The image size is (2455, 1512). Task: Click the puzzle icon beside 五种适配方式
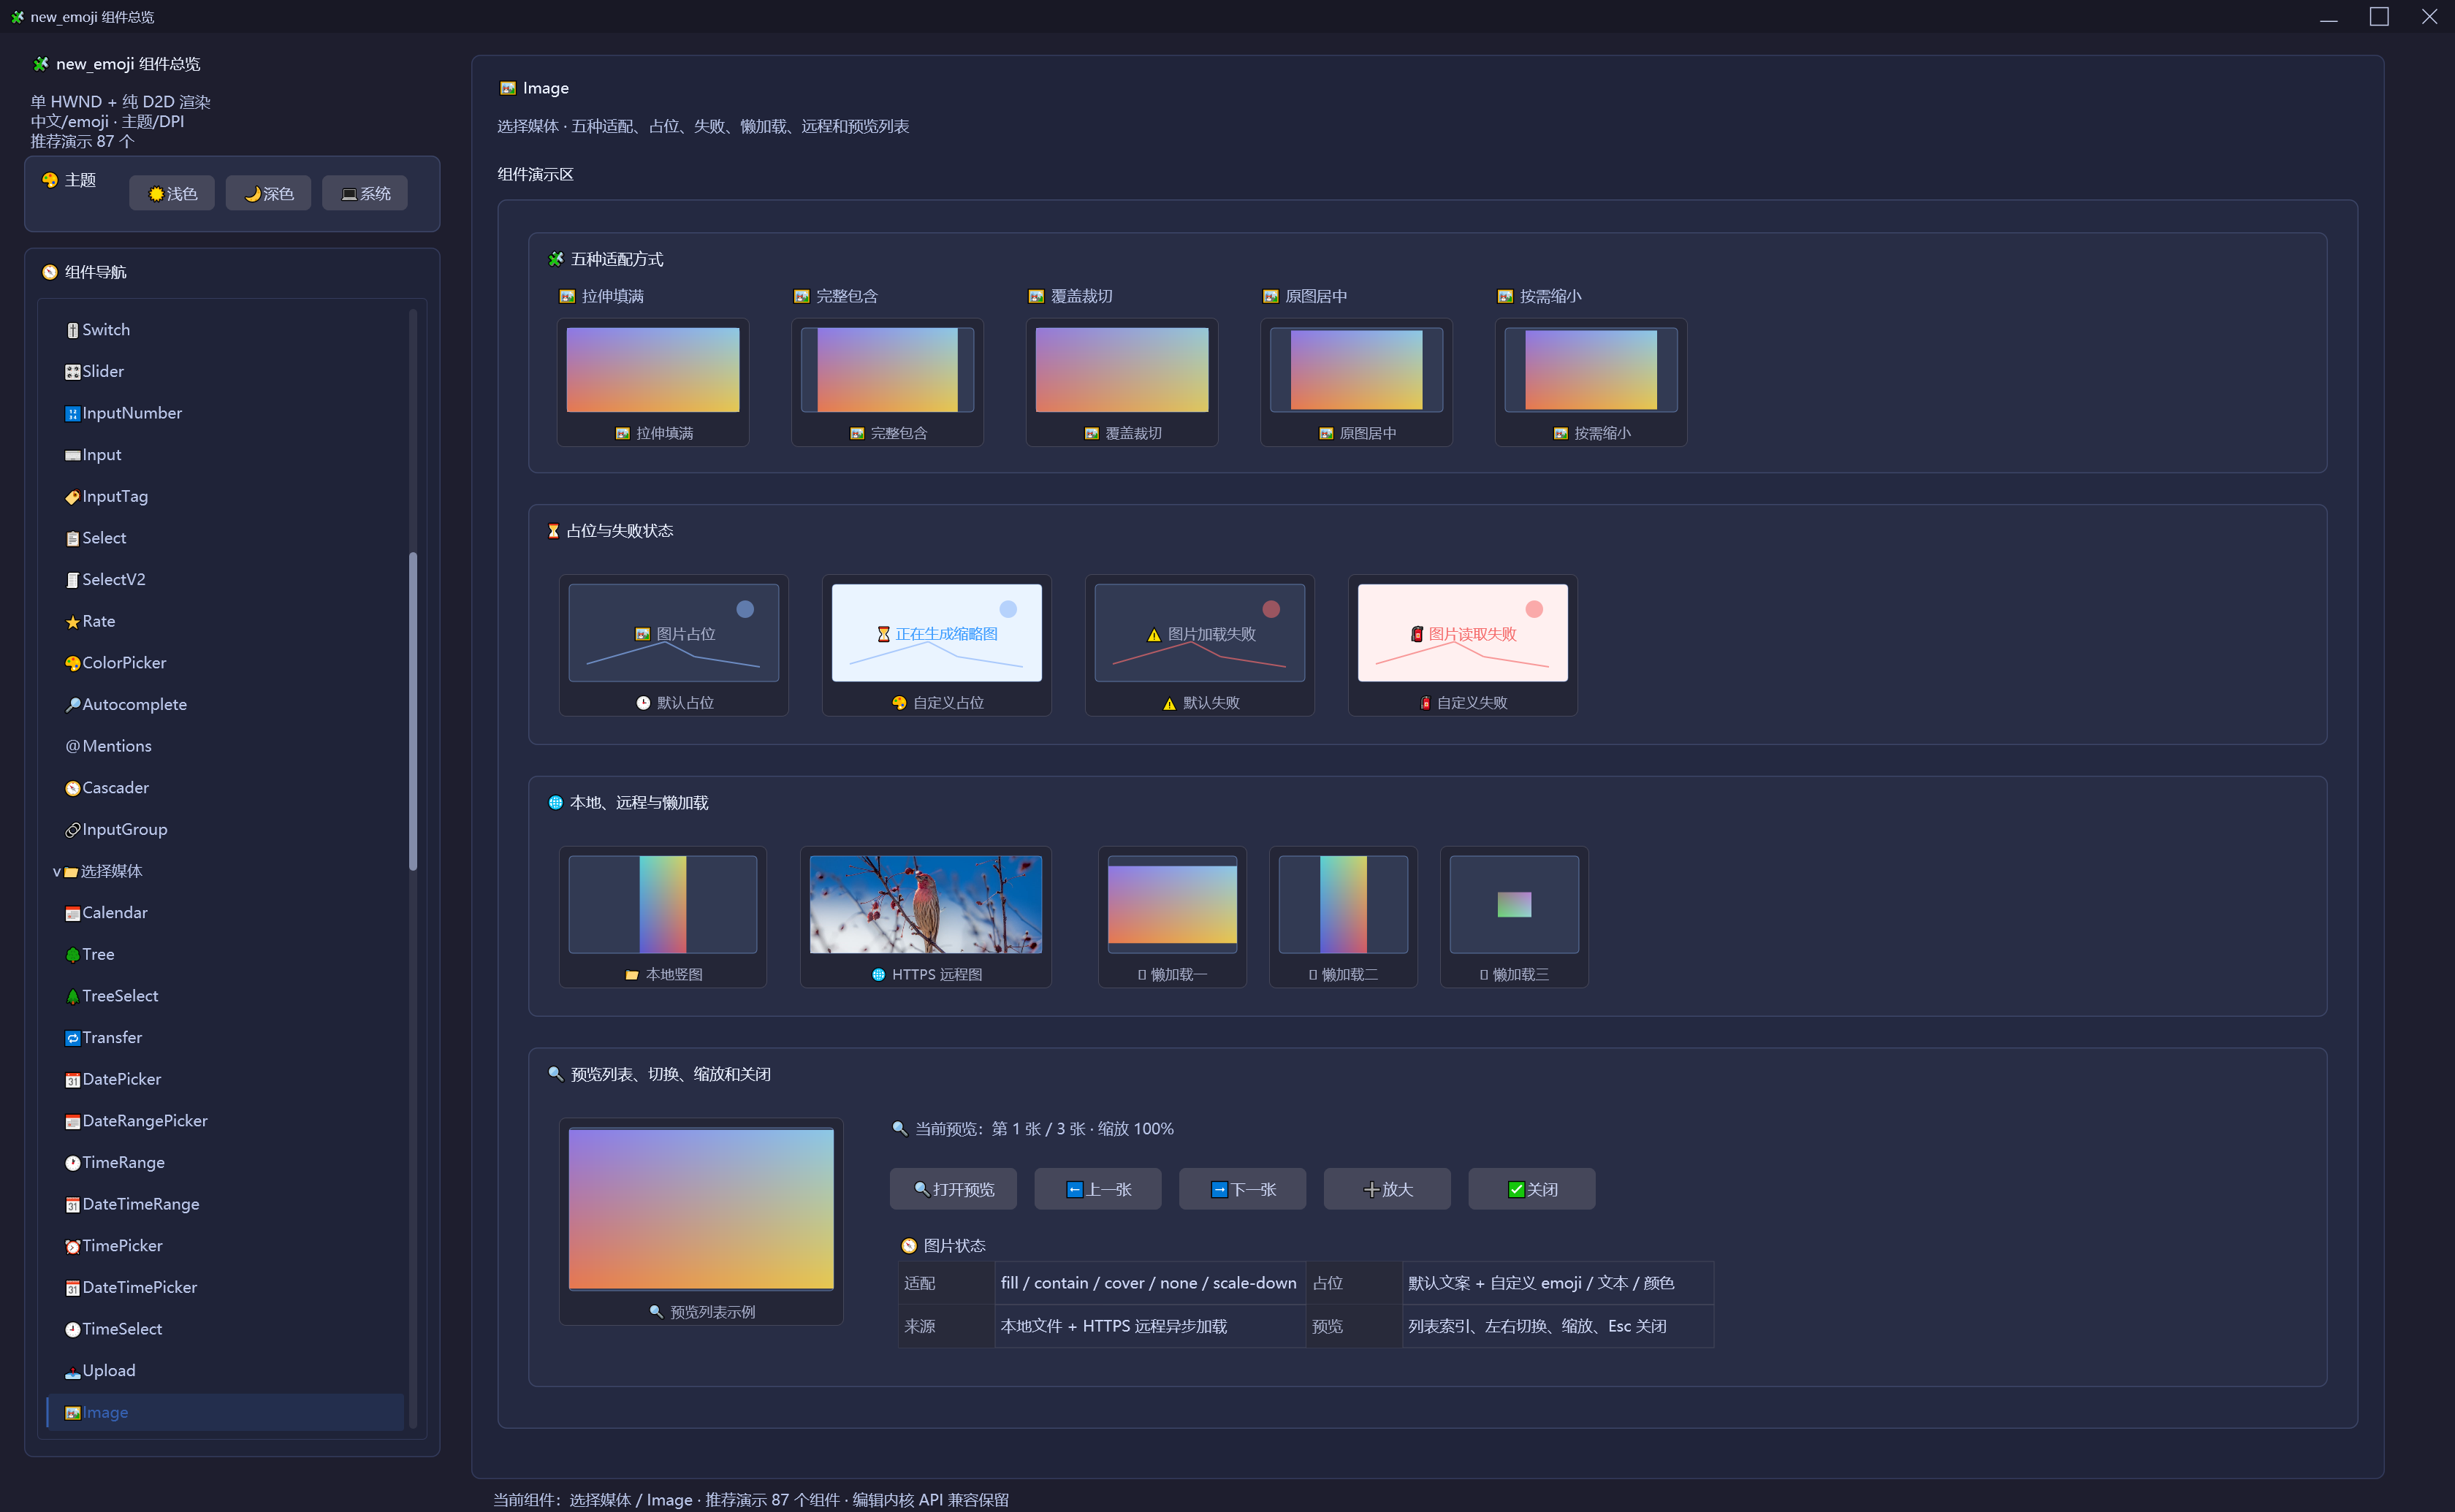click(556, 259)
